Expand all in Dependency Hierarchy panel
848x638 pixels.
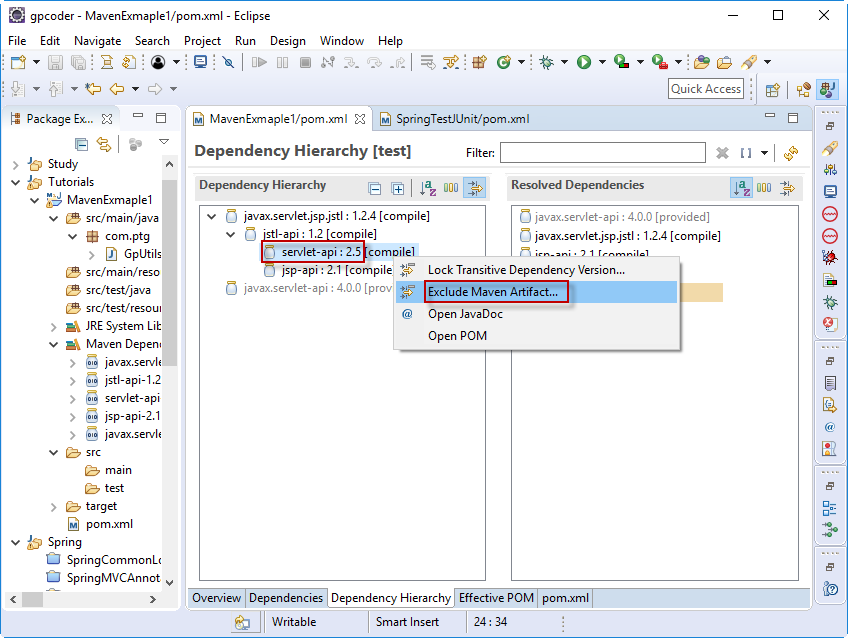click(x=397, y=188)
